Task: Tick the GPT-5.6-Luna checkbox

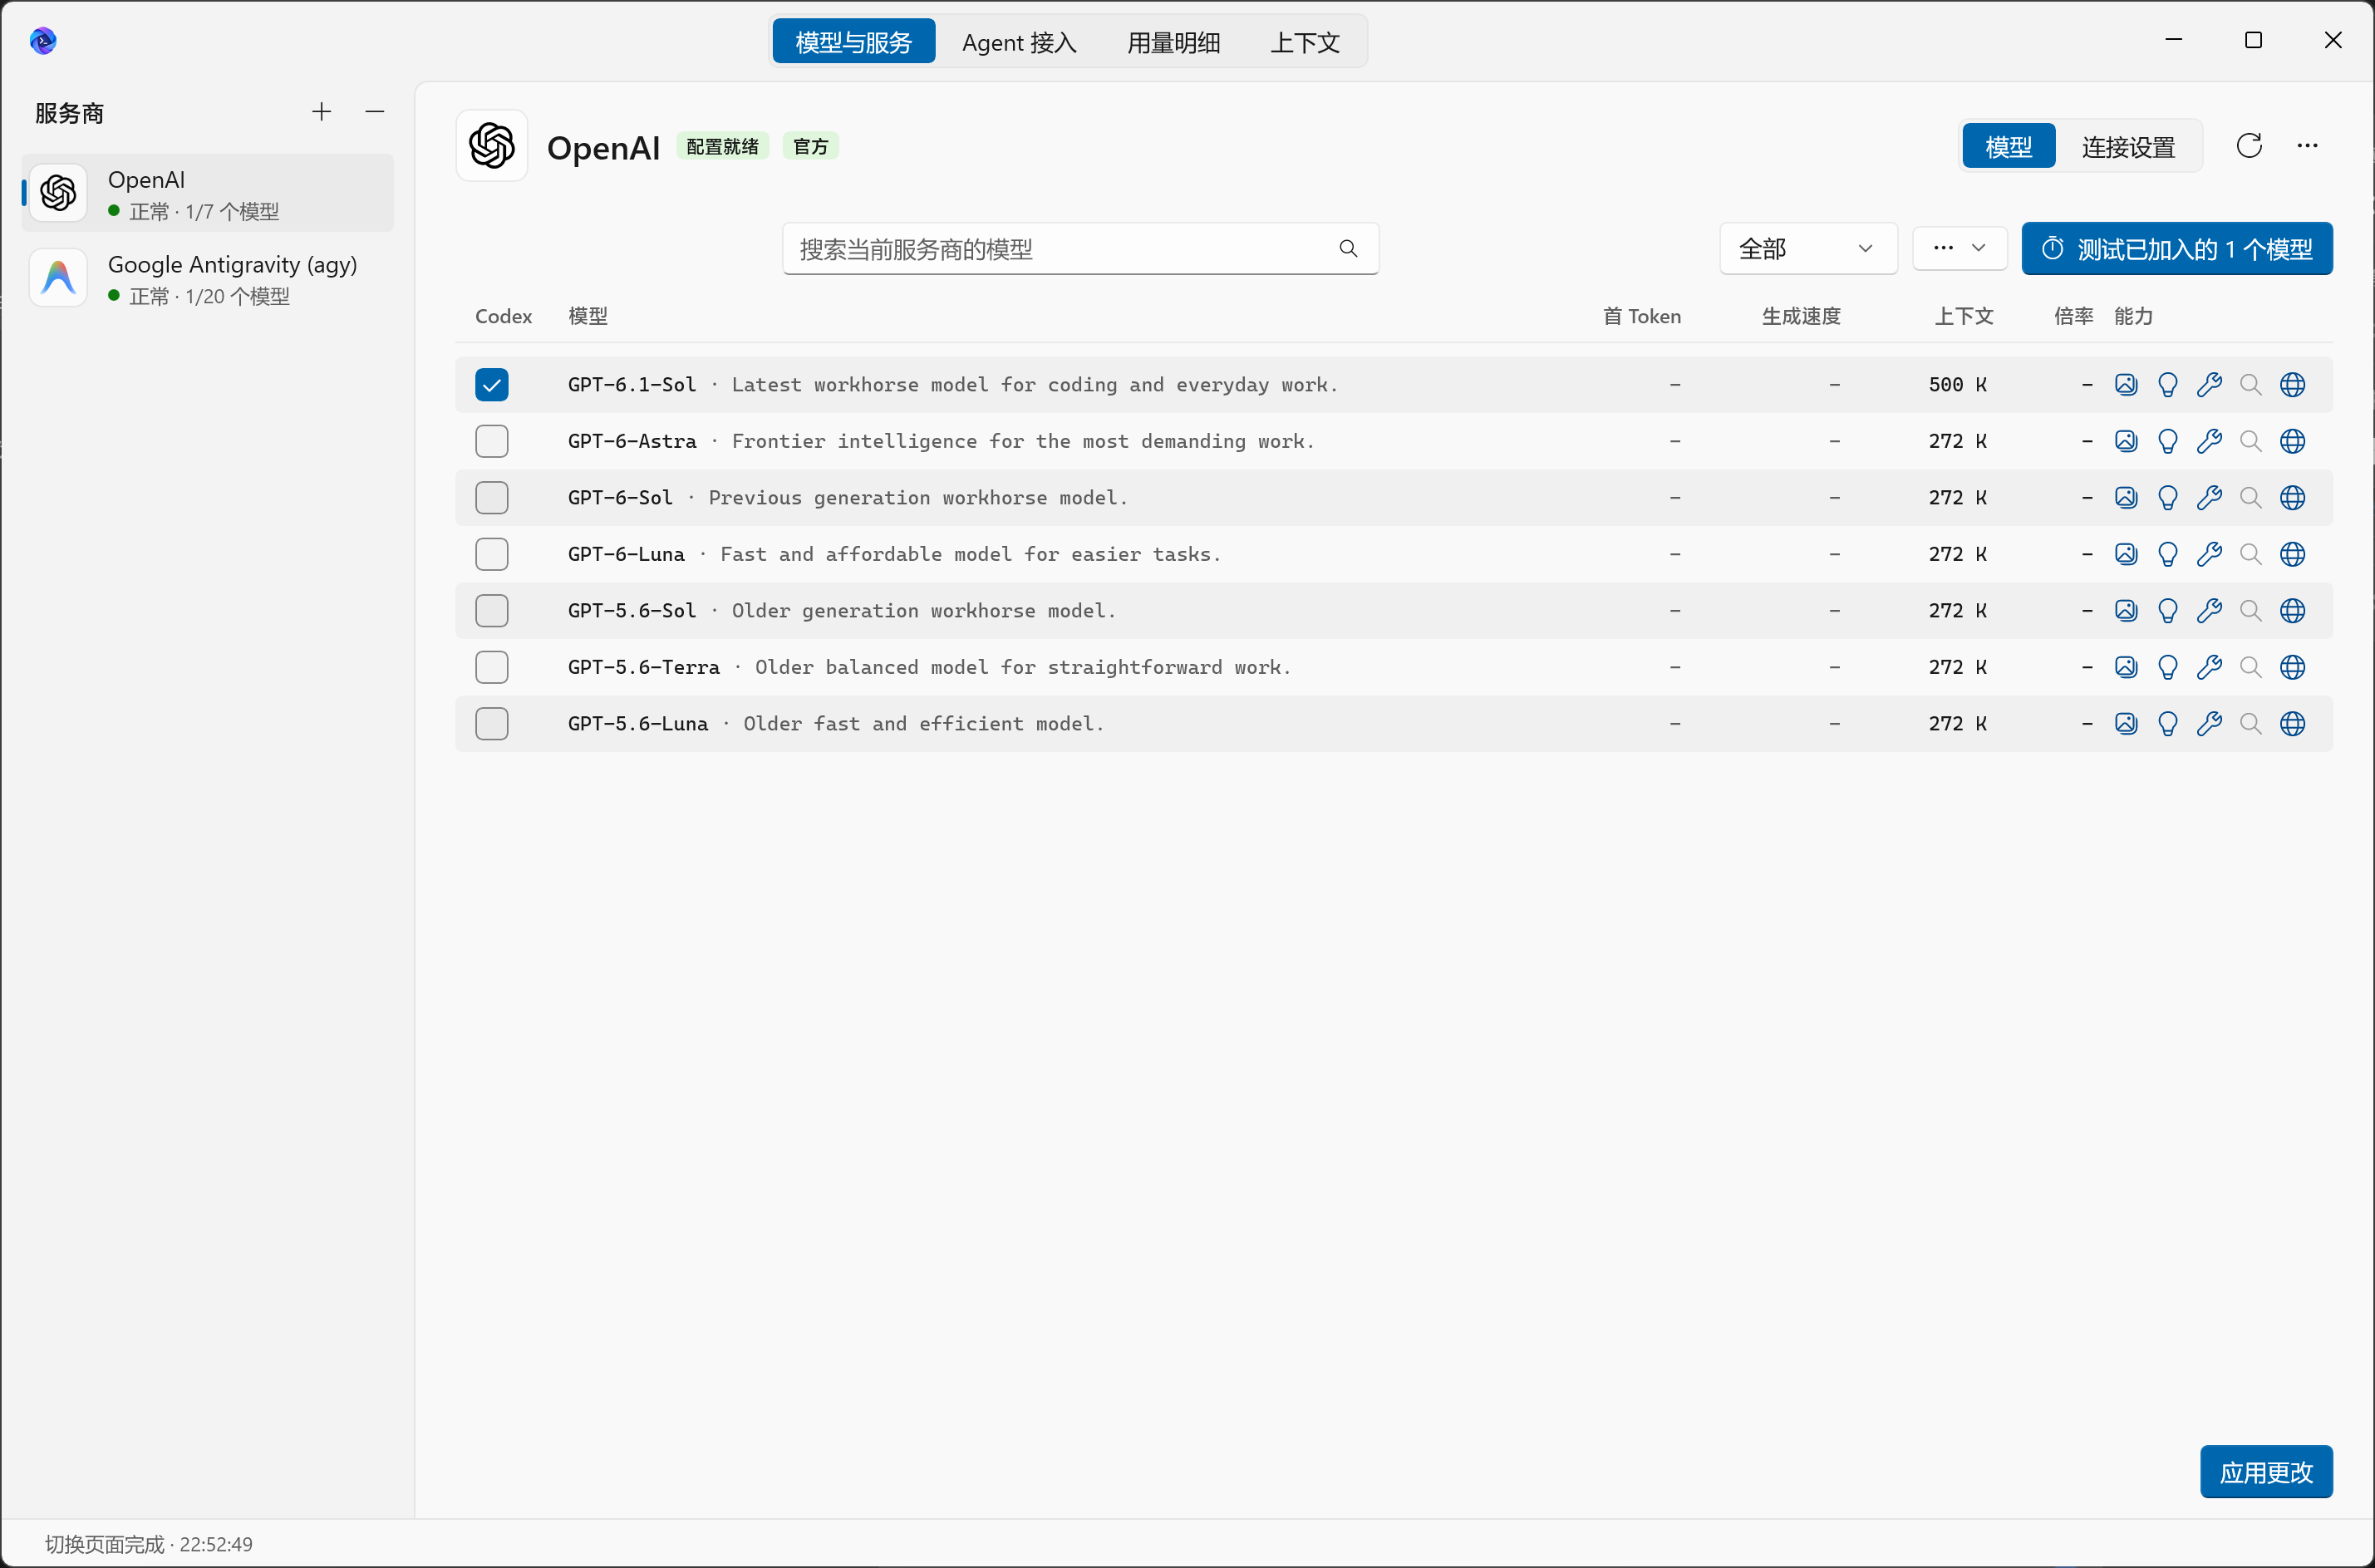Action: [492, 724]
